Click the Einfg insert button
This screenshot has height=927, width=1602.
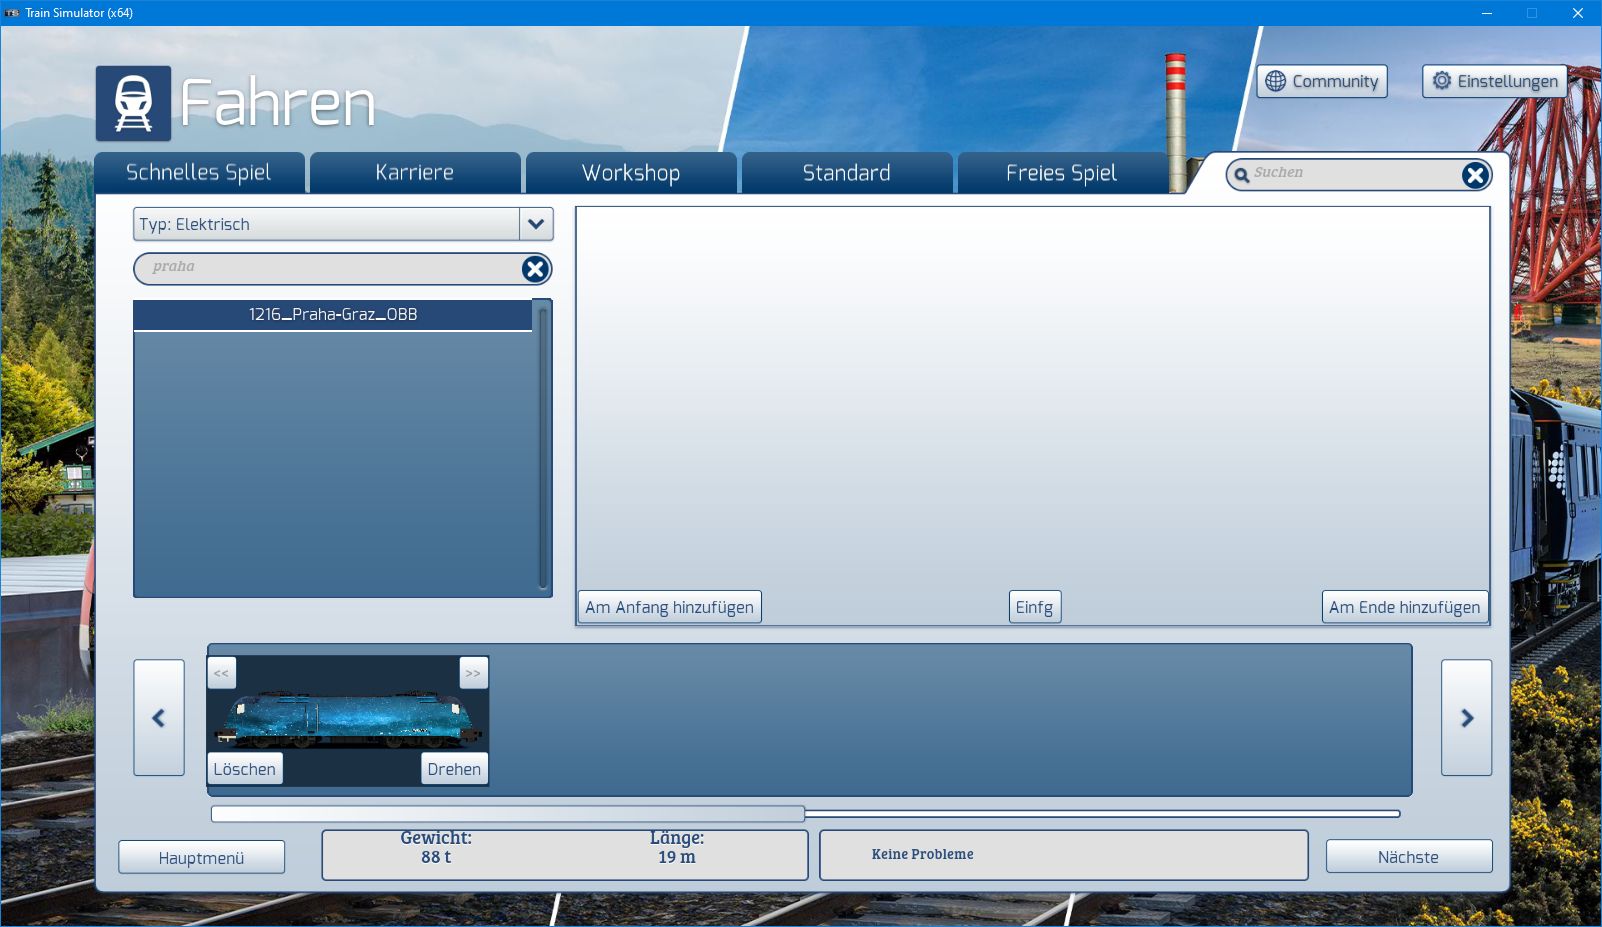pyautogui.click(x=1034, y=607)
